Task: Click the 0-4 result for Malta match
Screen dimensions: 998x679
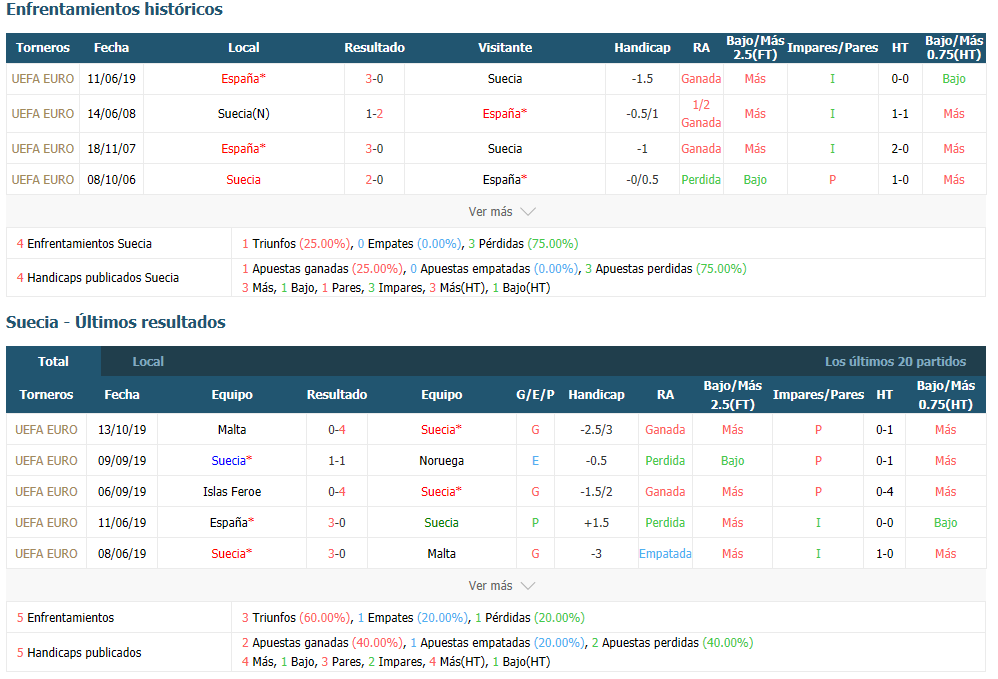Action: coord(337,430)
